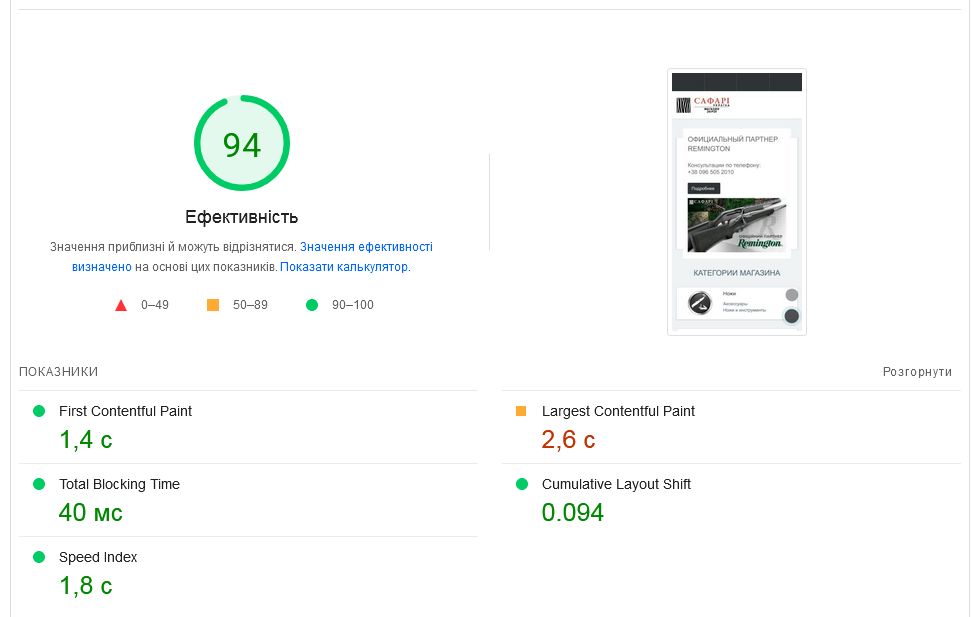Click the red triangle 0–49 legend icon

[121, 305]
